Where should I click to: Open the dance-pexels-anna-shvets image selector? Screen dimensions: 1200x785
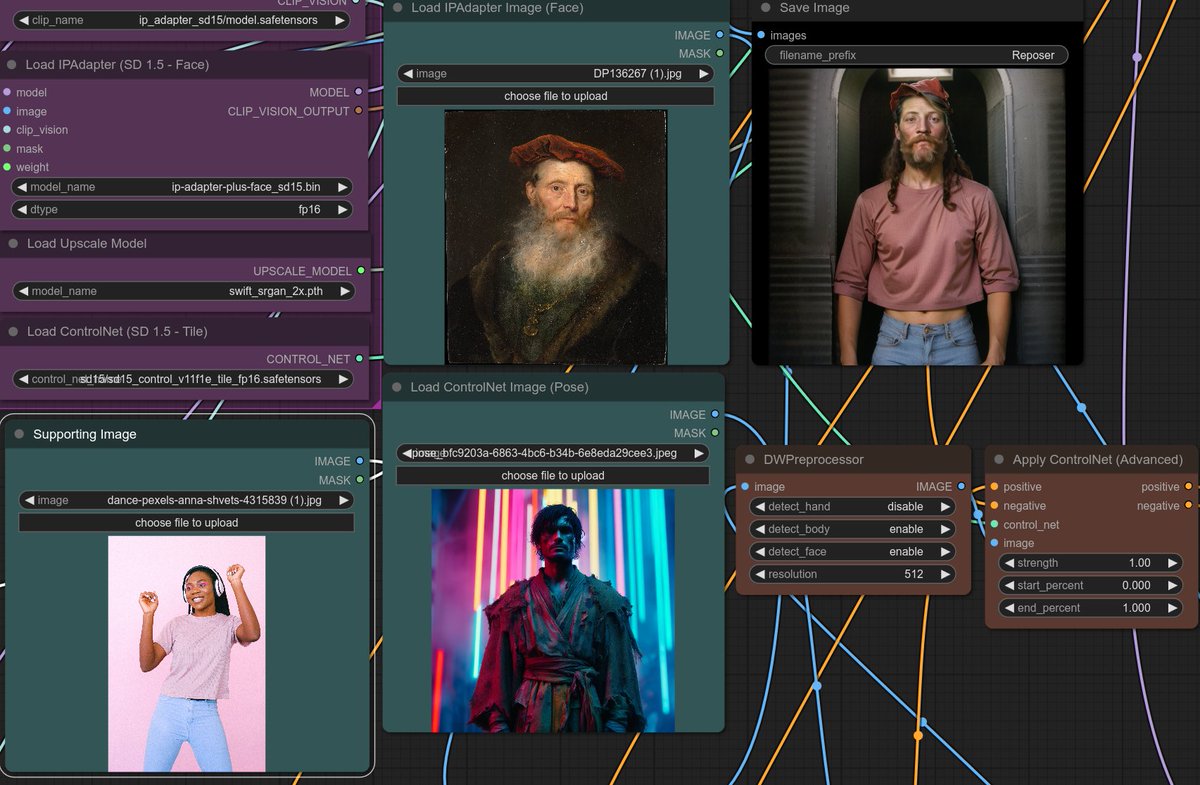tap(187, 500)
